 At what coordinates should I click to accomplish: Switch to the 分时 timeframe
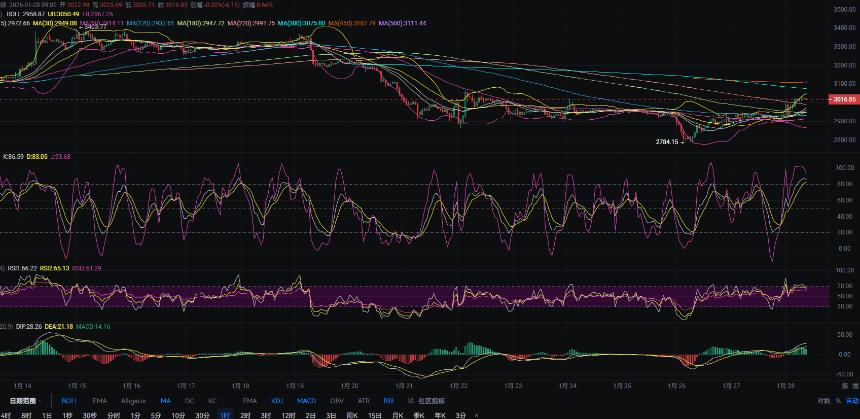(113, 415)
